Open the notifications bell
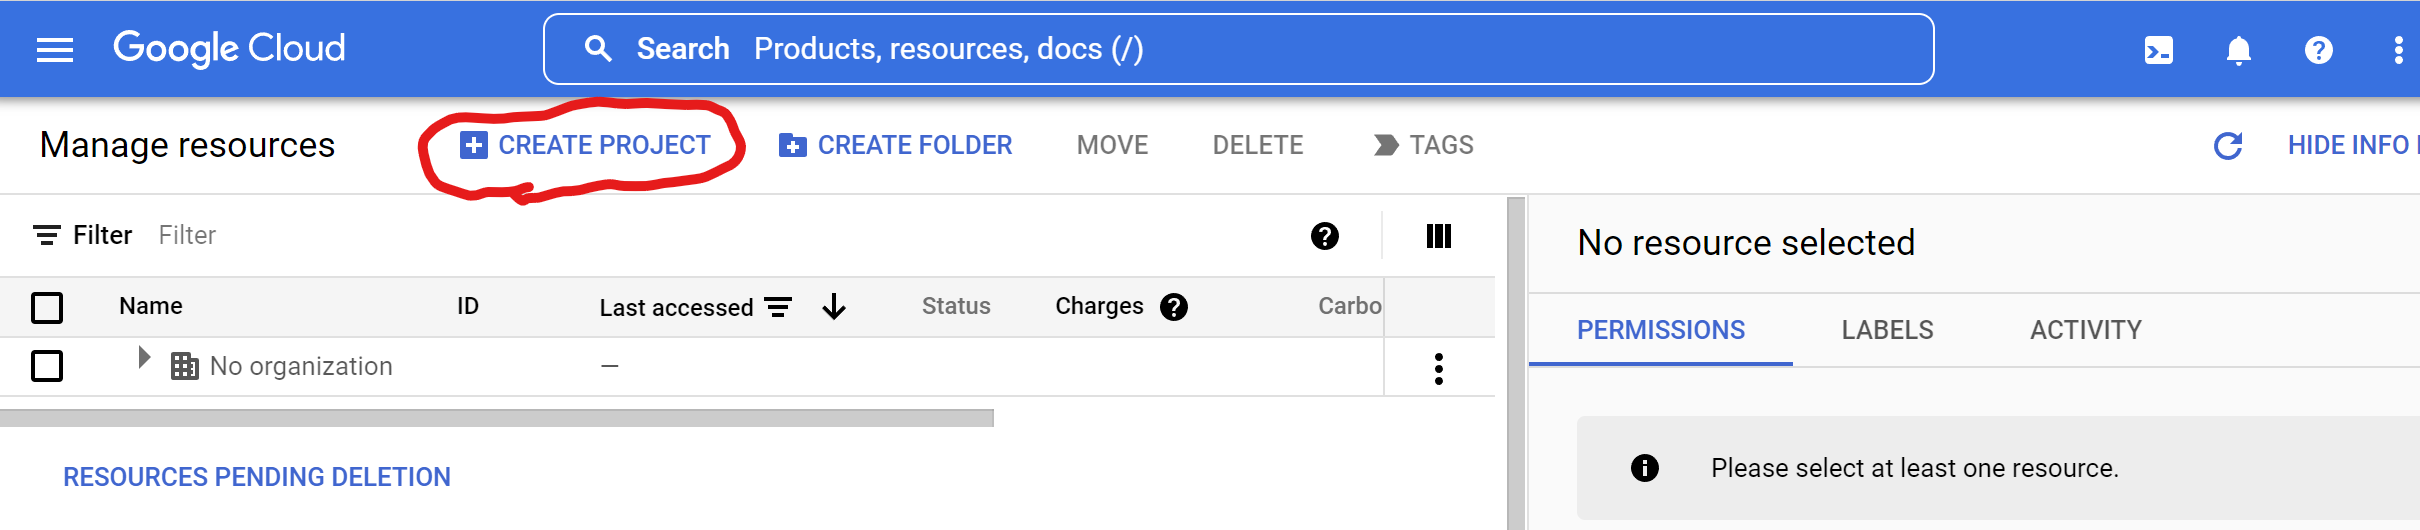The height and width of the screenshot is (530, 2420). pyautogui.click(x=2238, y=50)
